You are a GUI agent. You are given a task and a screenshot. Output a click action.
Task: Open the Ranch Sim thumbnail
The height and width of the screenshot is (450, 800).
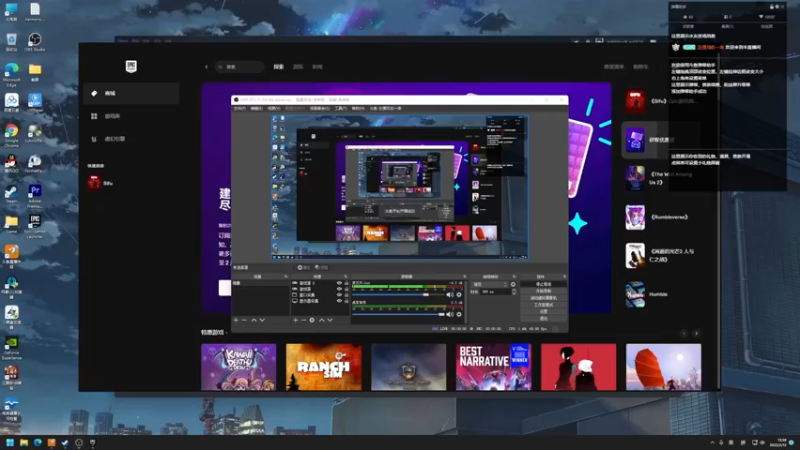(x=323, y=367)
